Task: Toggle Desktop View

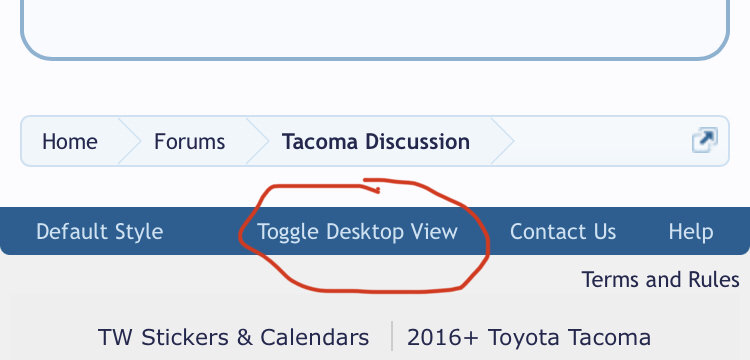Action: point(357,232)
